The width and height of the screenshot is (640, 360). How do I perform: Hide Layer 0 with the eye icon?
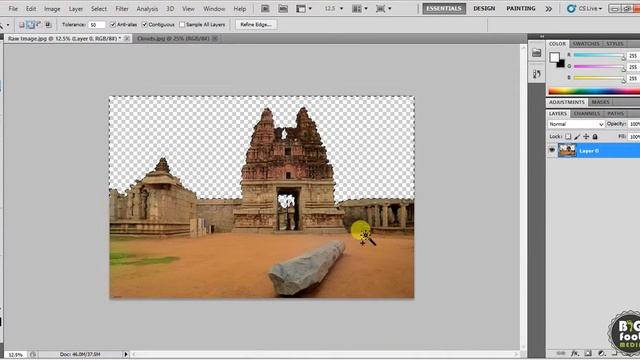(x=552, y=150)
